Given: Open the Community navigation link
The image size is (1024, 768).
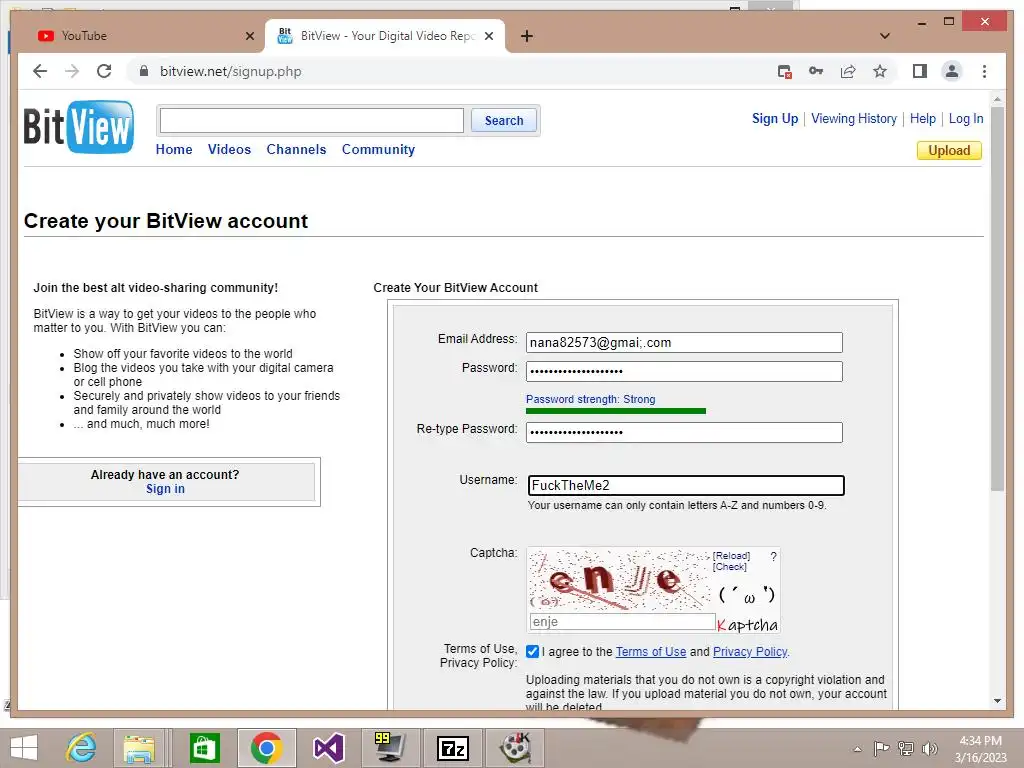Looking at the screenshot, I should point(378,150).
